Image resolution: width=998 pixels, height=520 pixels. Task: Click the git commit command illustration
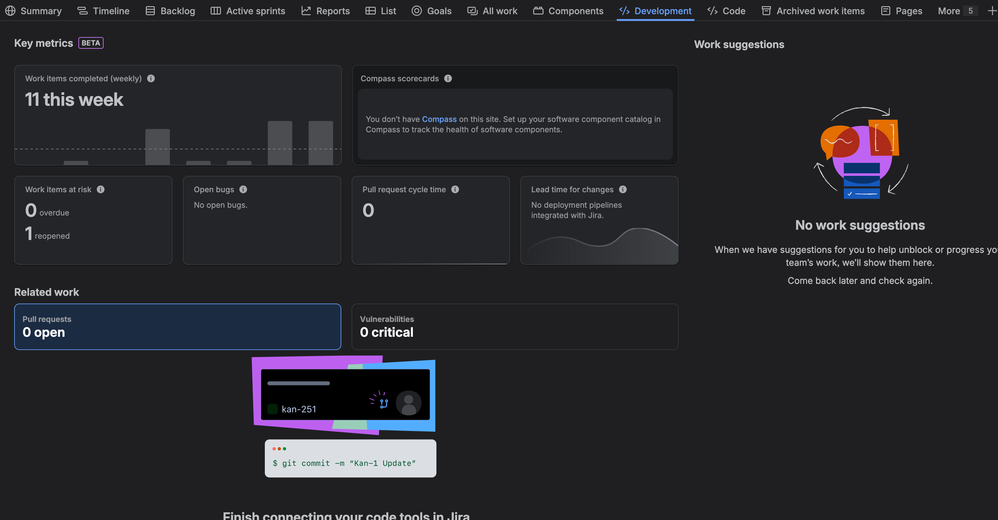(x=351, y=458)
